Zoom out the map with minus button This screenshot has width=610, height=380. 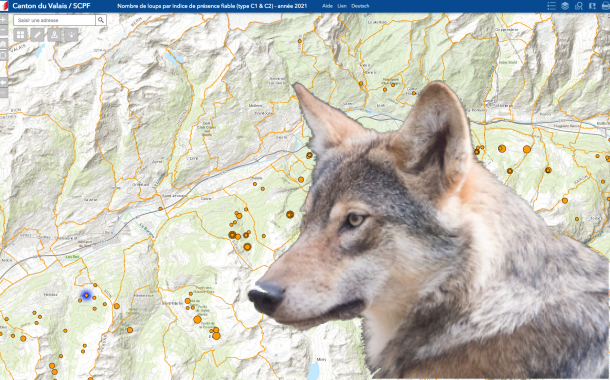coord(3,30)
